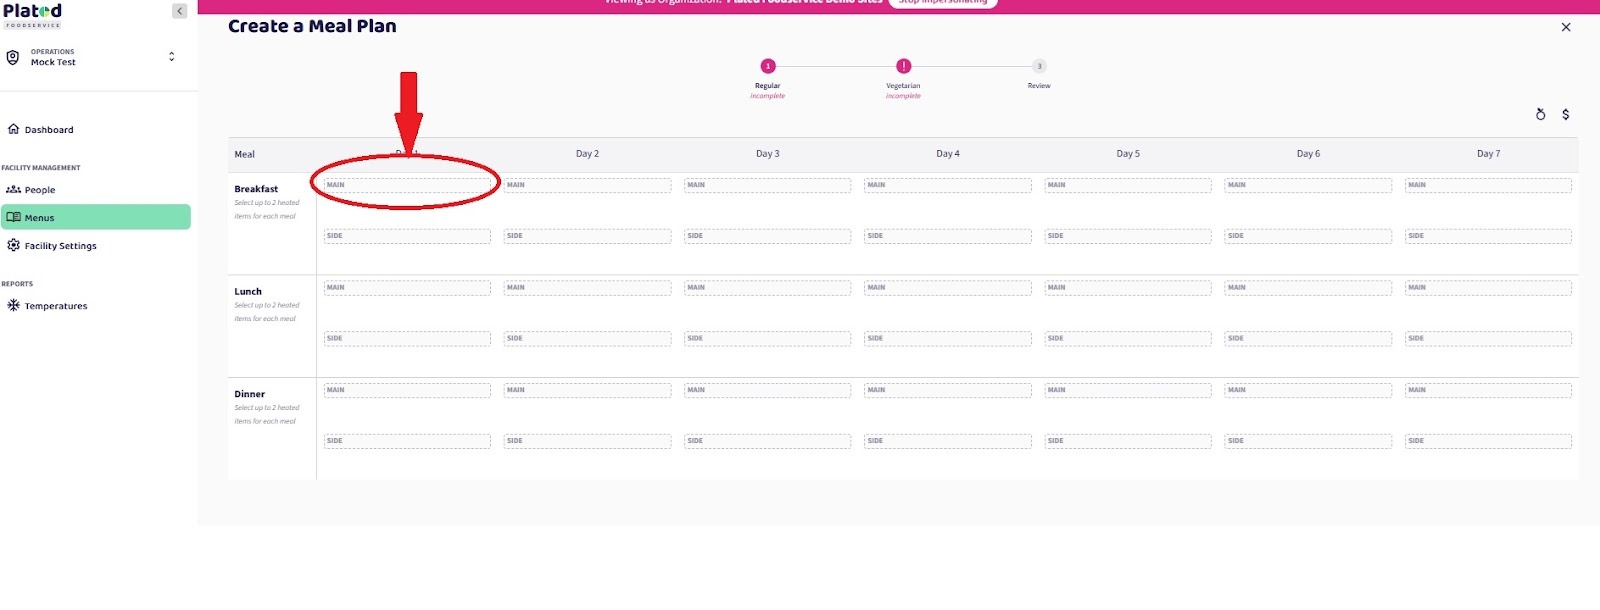Choose the Dinner MAIN slot for Day 7
The width and height of the screenshot is (1600, 610).
pos(1487,390)
